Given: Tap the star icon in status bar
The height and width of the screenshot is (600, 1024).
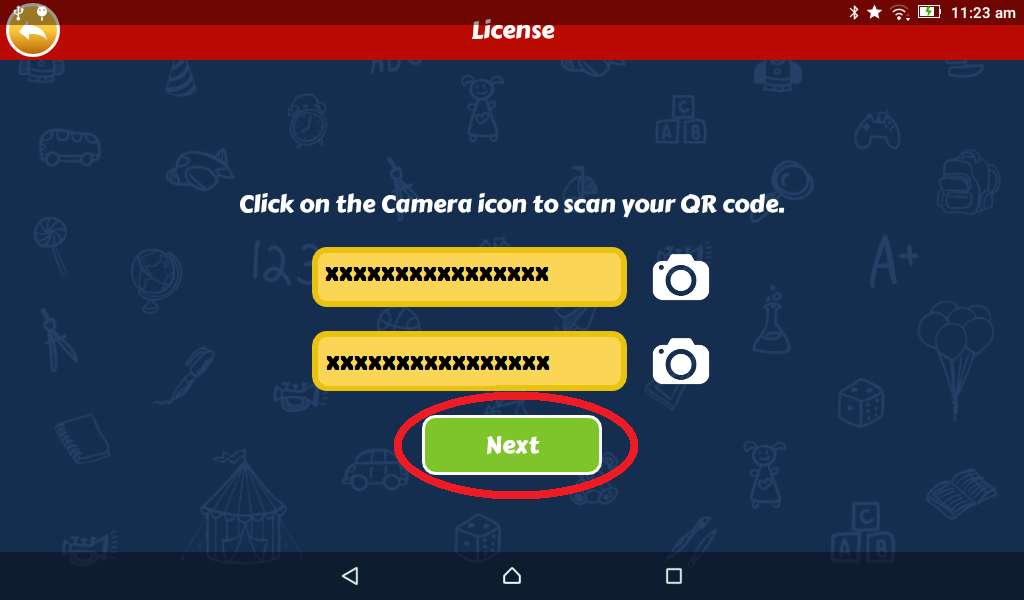Looking at the screenshot, I should (875, 12).
